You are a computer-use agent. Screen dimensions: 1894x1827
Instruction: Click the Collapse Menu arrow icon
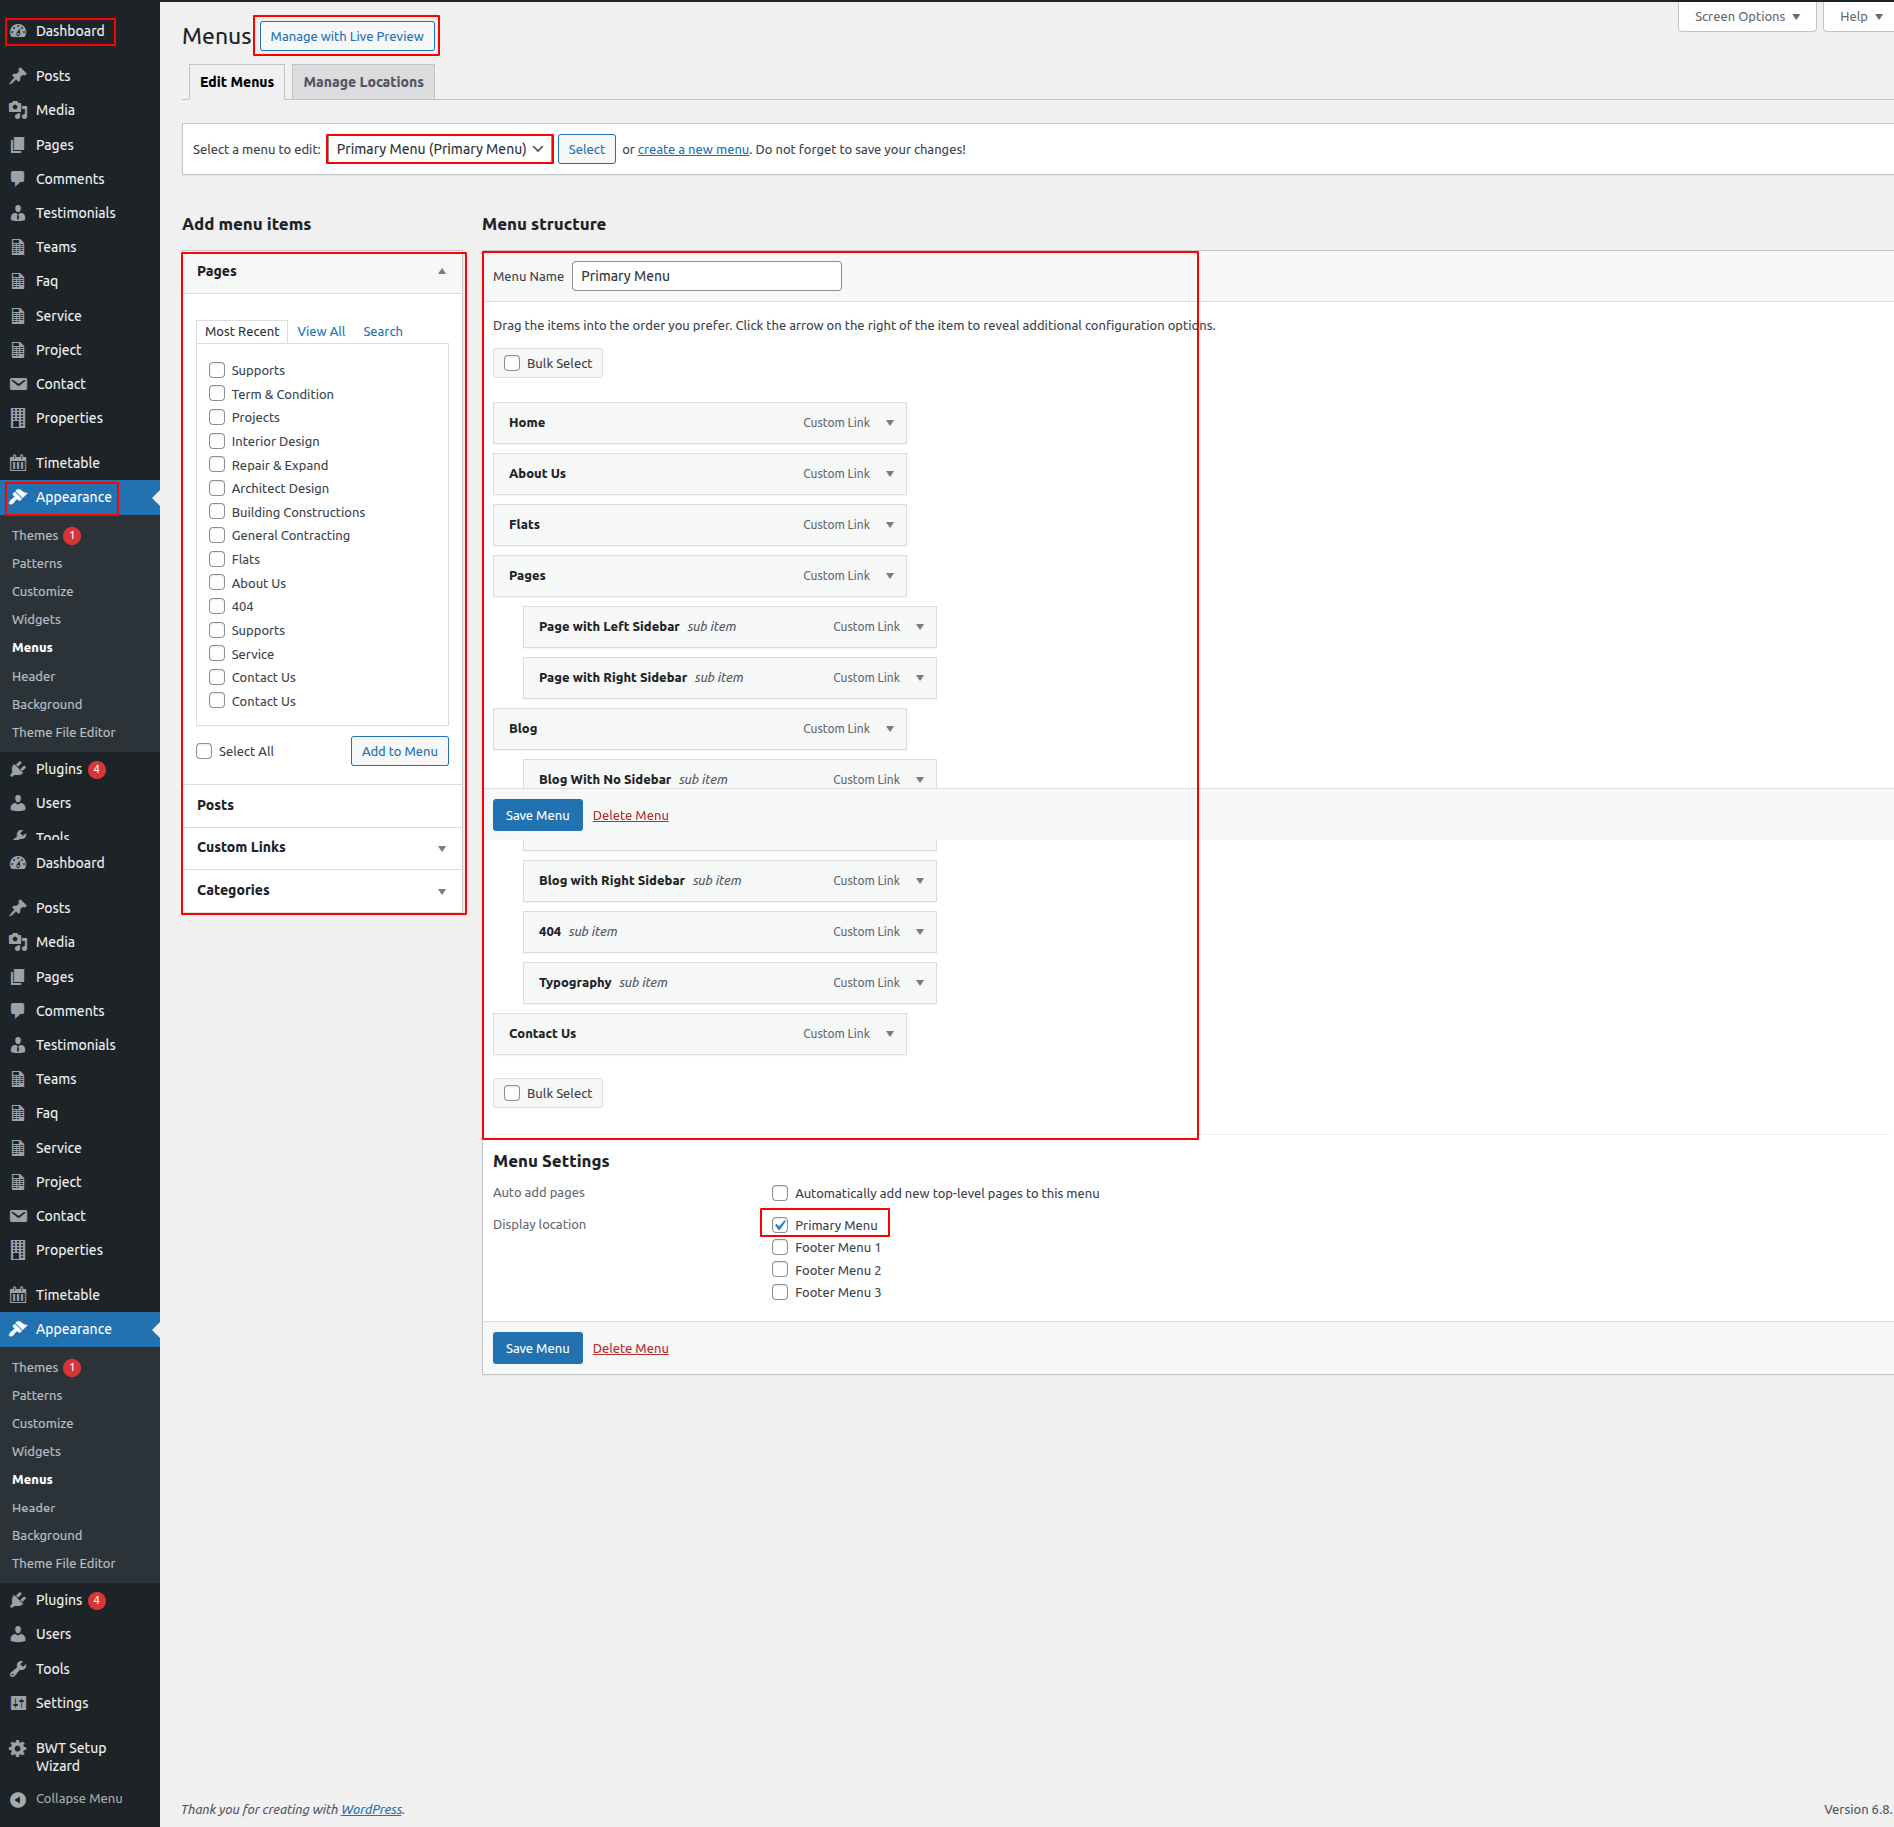(x=18, y=1799)
